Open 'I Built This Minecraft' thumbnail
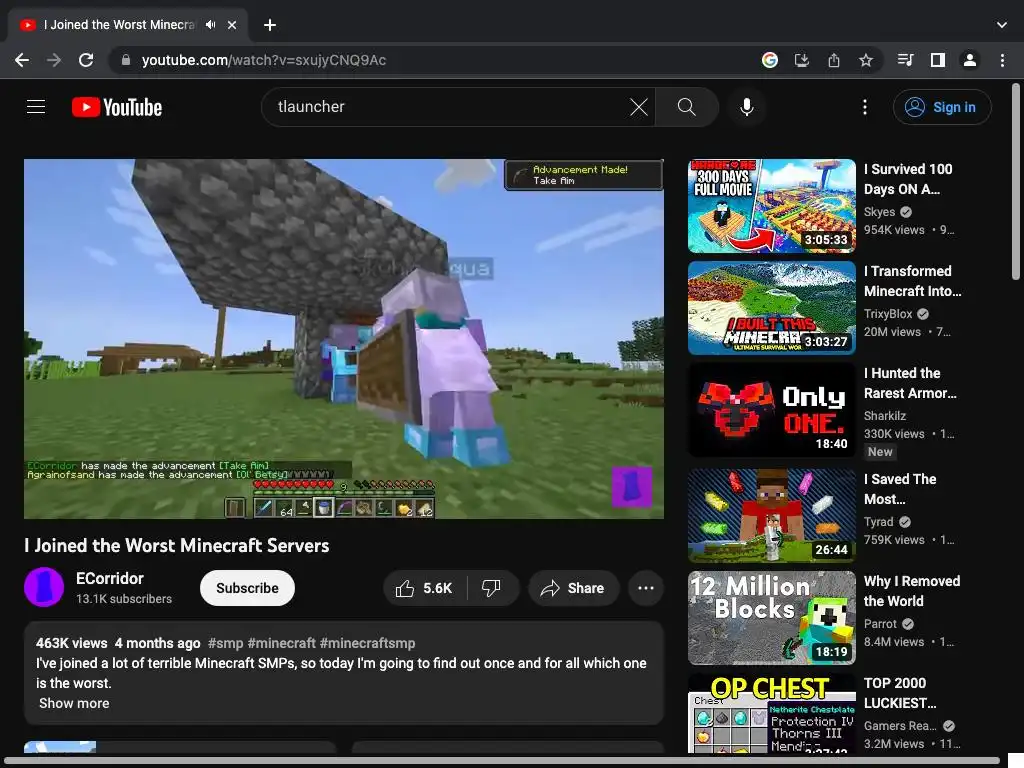The width and height of the screenshot is (1024, 768). pos(772,308)
